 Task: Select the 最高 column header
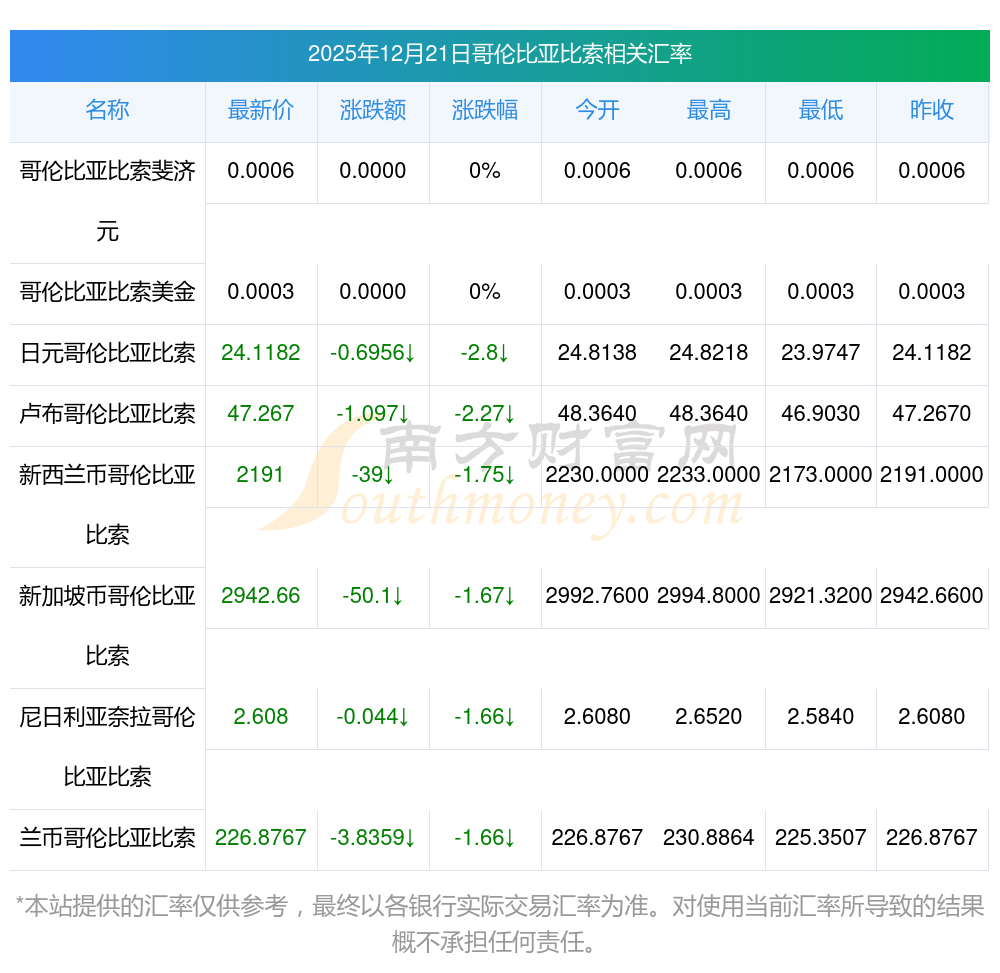pyautogui.click(x=708, y=110)
